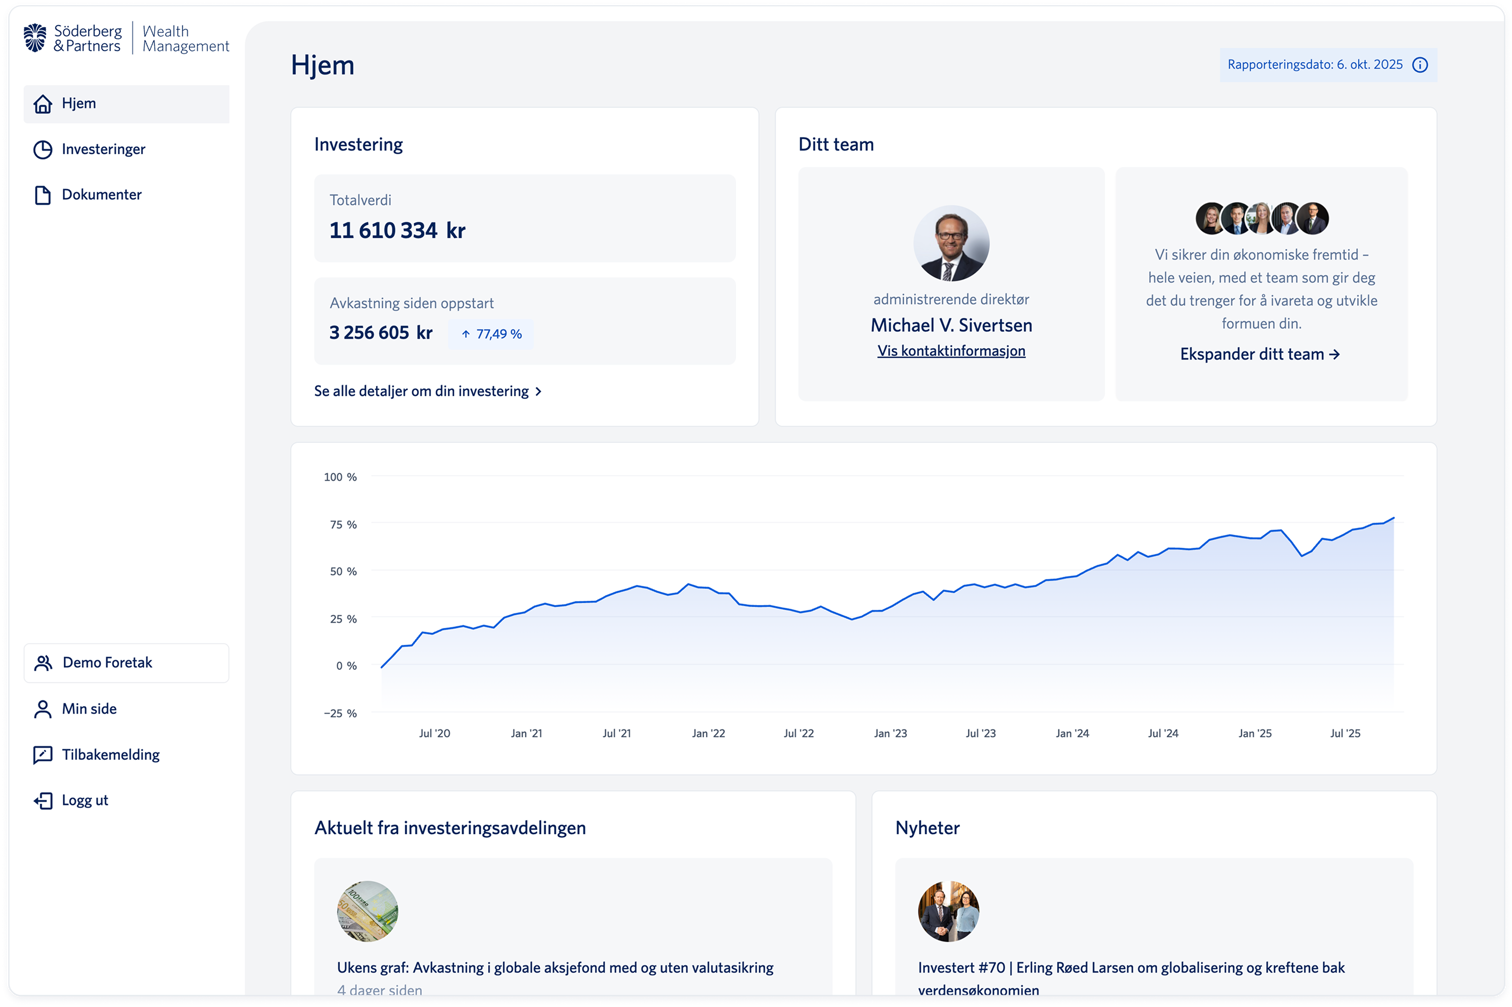Viewport: 1512px width, 1007px height.
Task: Click Michael V. Sivertsen's profile photo
Action: 951,244
